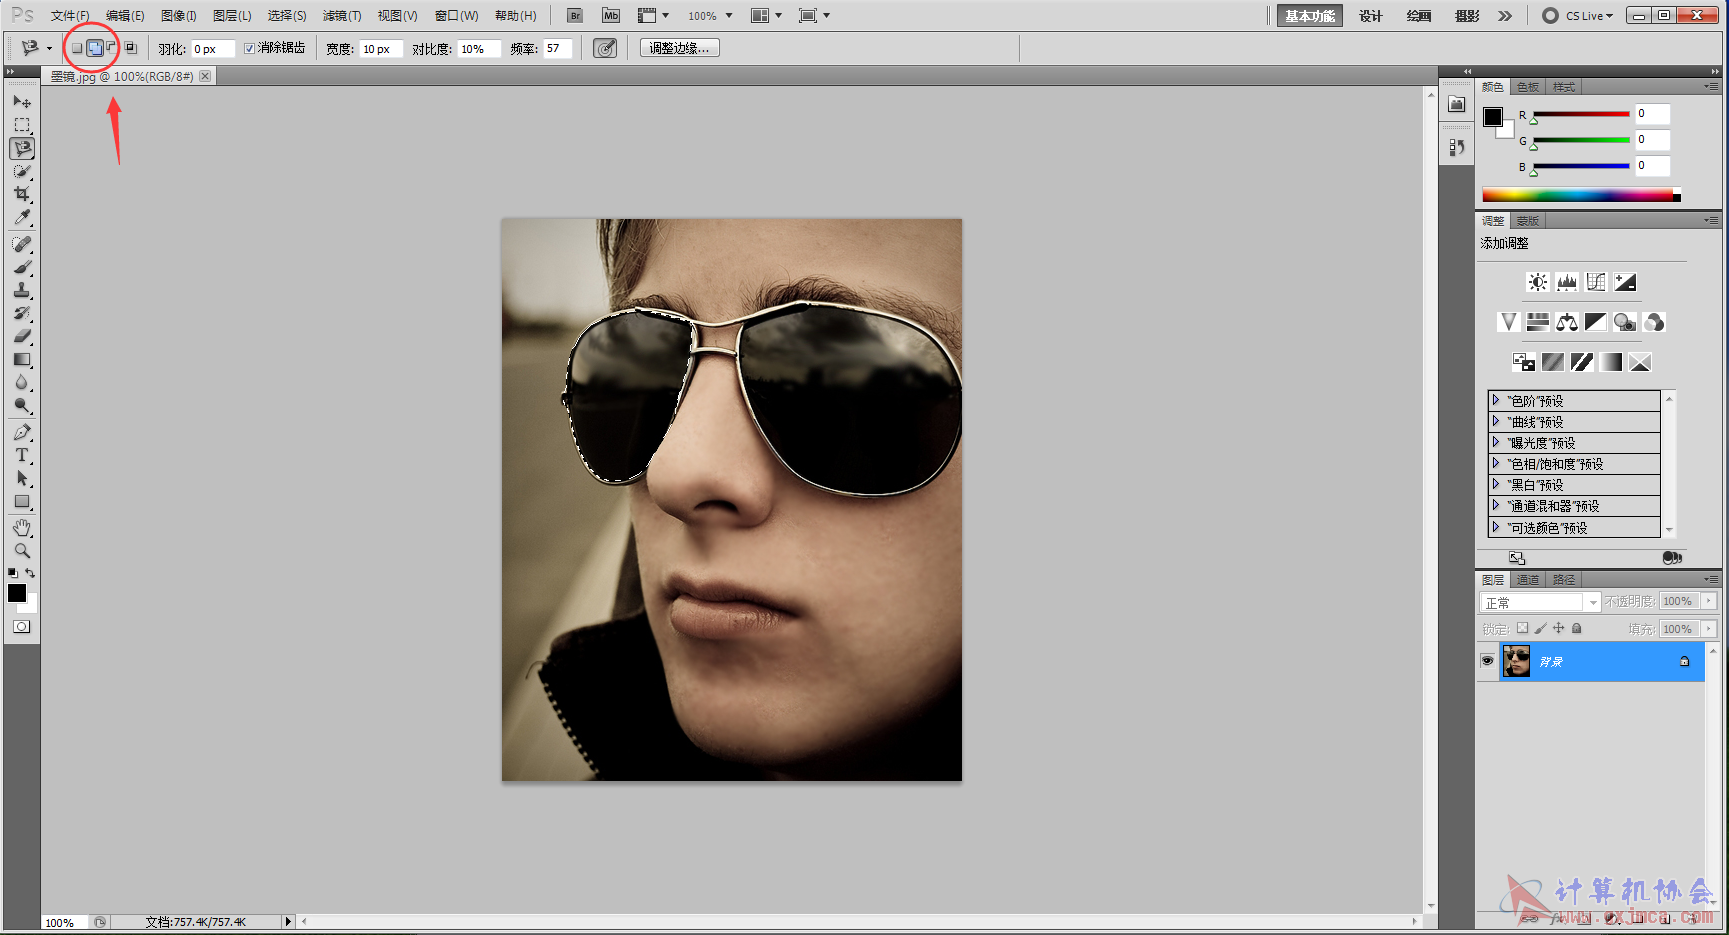1729x935 pixels.
Task: Swap foreground and background colors
Action: click(31, 573)
